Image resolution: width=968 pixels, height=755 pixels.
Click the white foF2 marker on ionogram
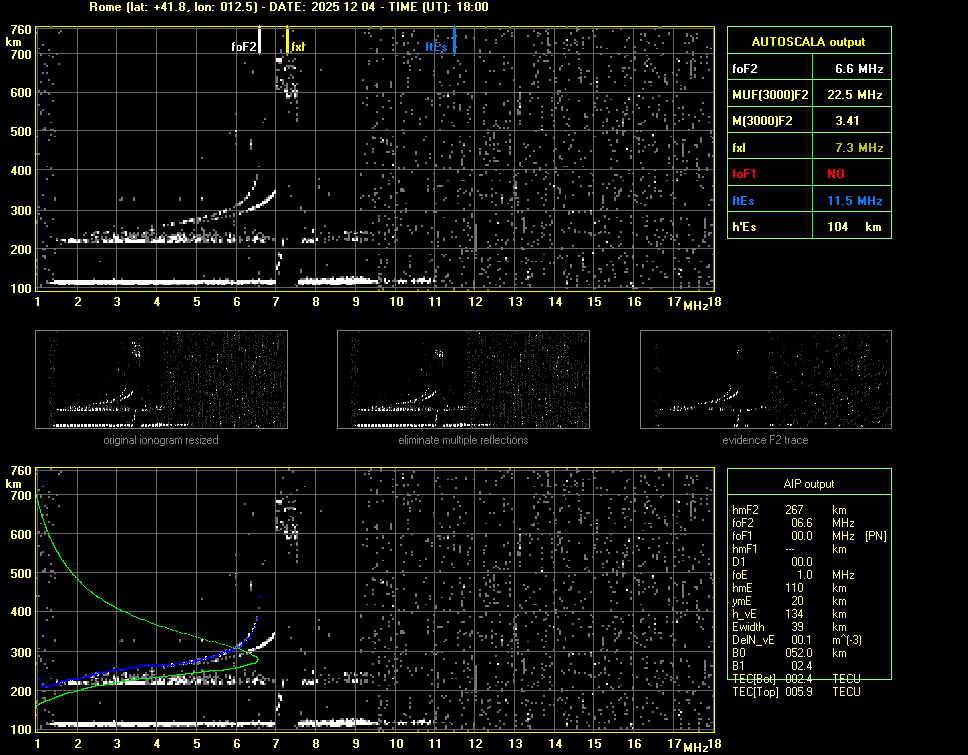tap(260, 40)
